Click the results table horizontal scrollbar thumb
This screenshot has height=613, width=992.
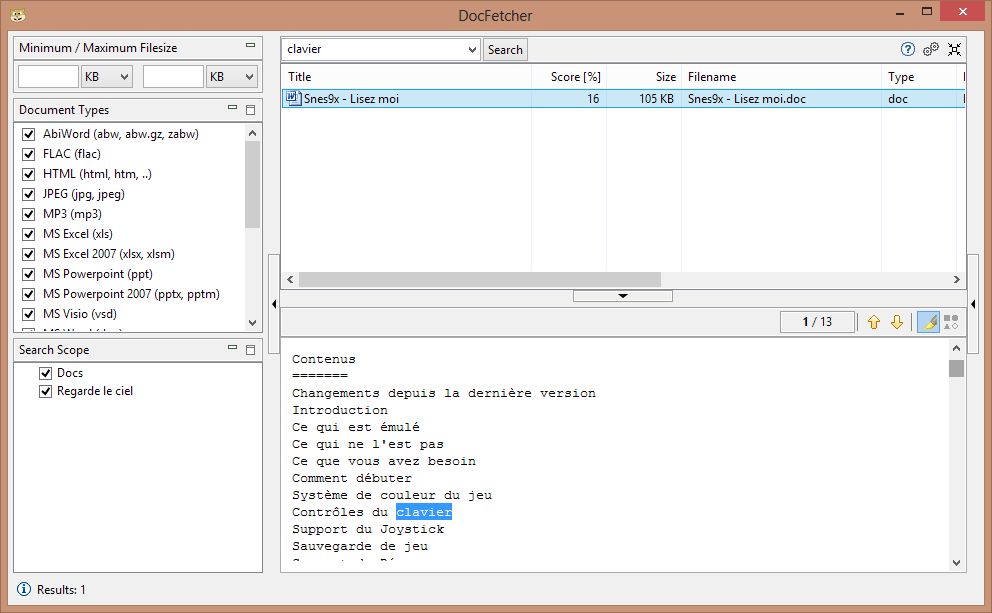(x=480, y=279)
